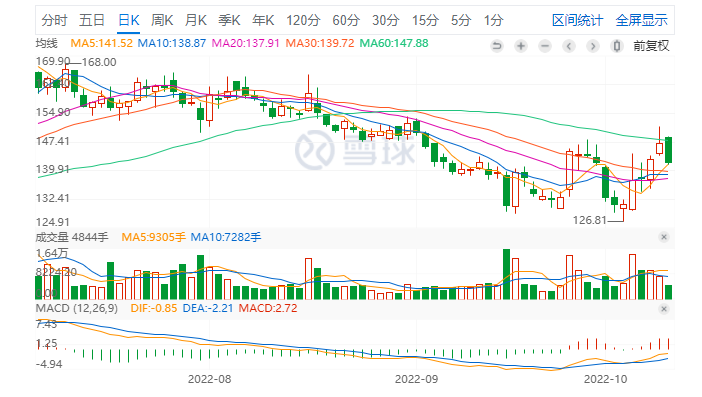This screenshot has height=397, width=702.
Task: Click the MA60:147.88 indicator label
Action: (394, 43)
